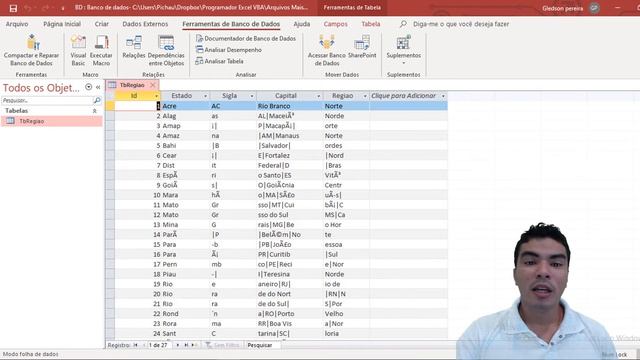Open Acessar Banco de Dados
This screenshot has width=640, height=360.
click(x=327, y=50)
